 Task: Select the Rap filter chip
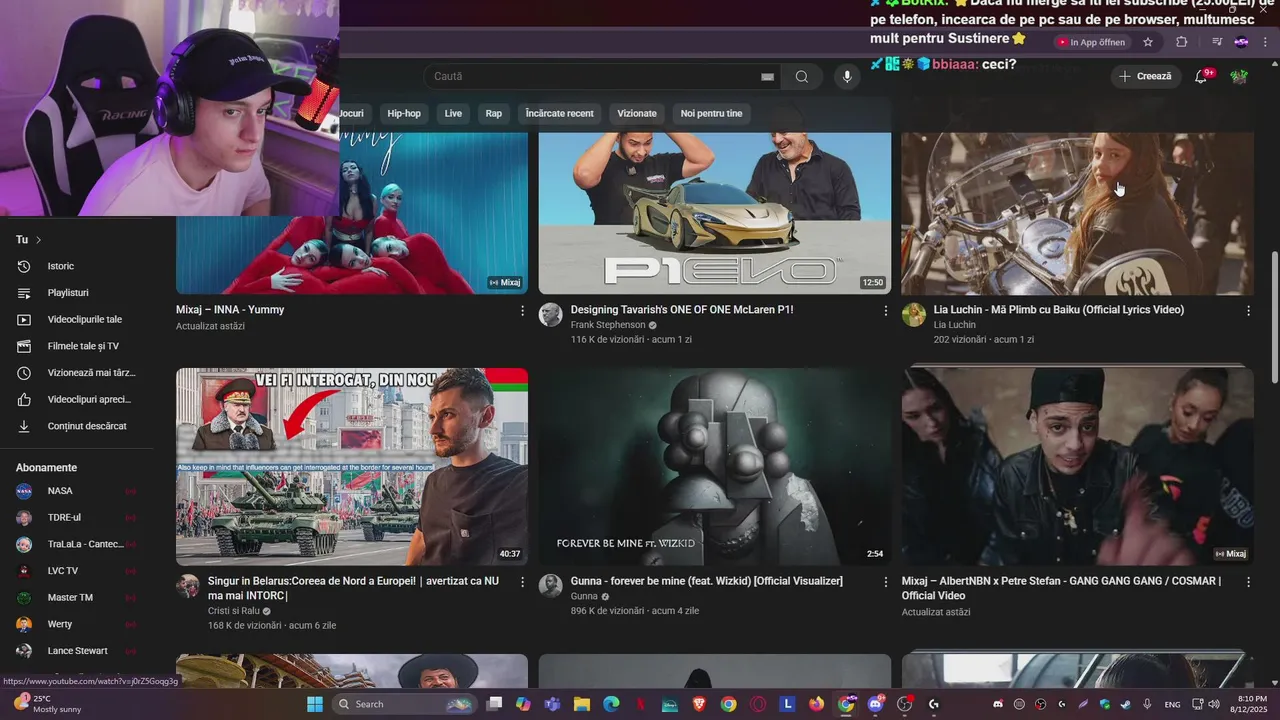(494, 114)
